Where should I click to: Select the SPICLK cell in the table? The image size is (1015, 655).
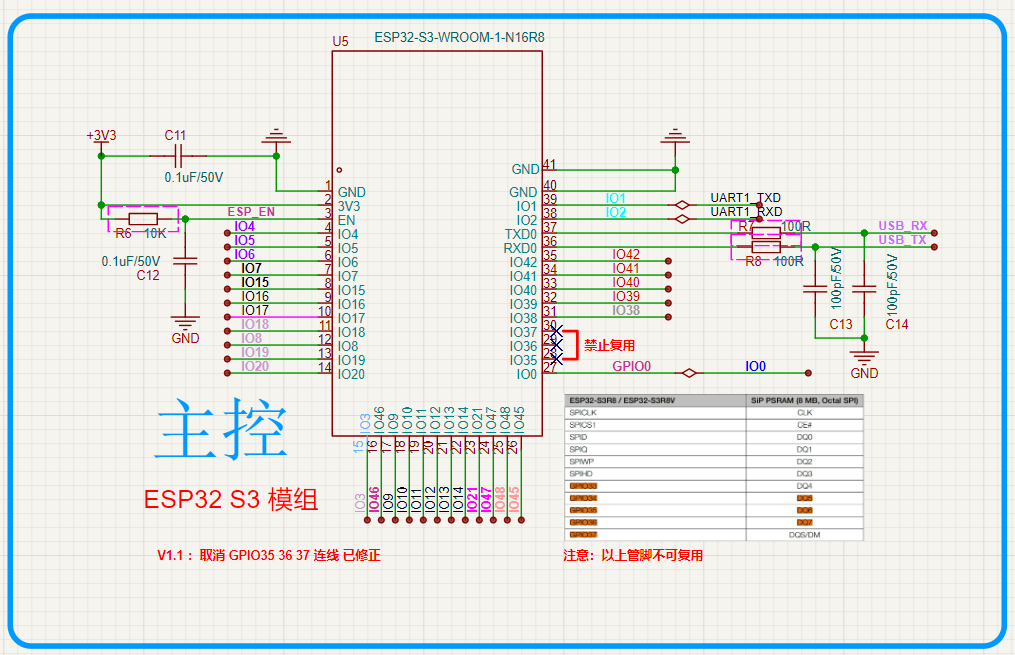(655, 412)
